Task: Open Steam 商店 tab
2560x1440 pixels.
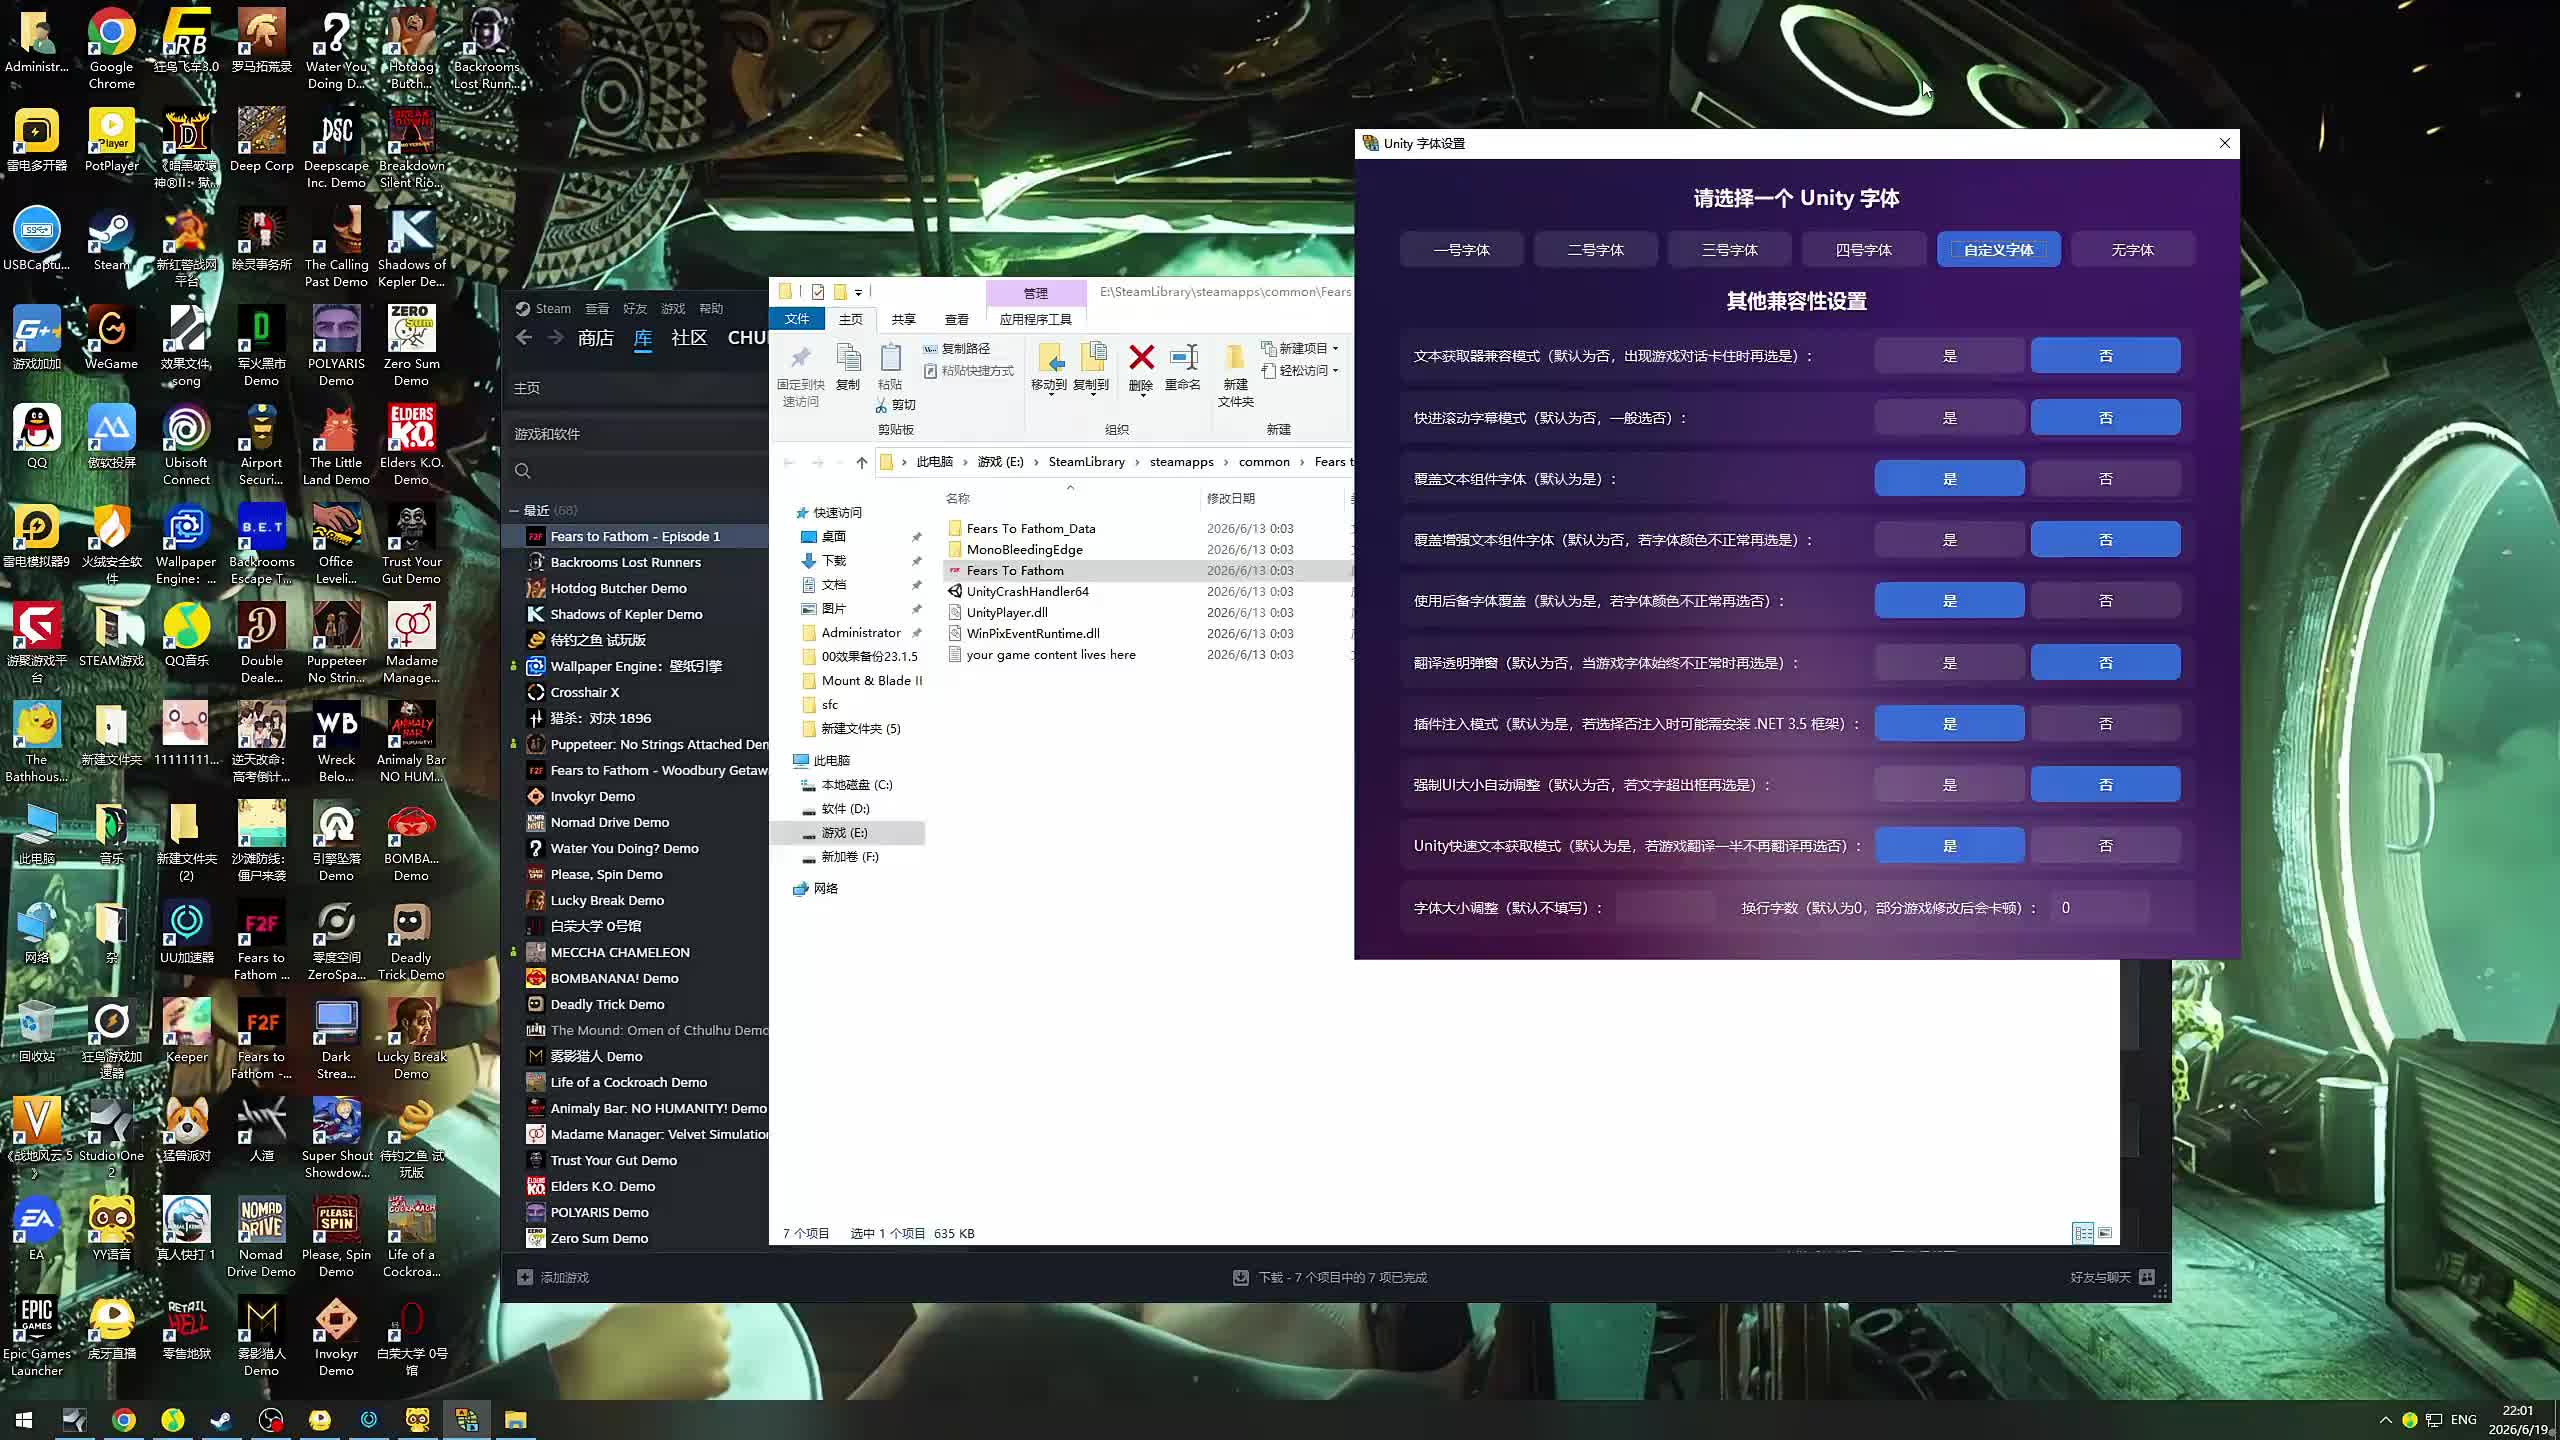Action: click(x=595, y=338)
